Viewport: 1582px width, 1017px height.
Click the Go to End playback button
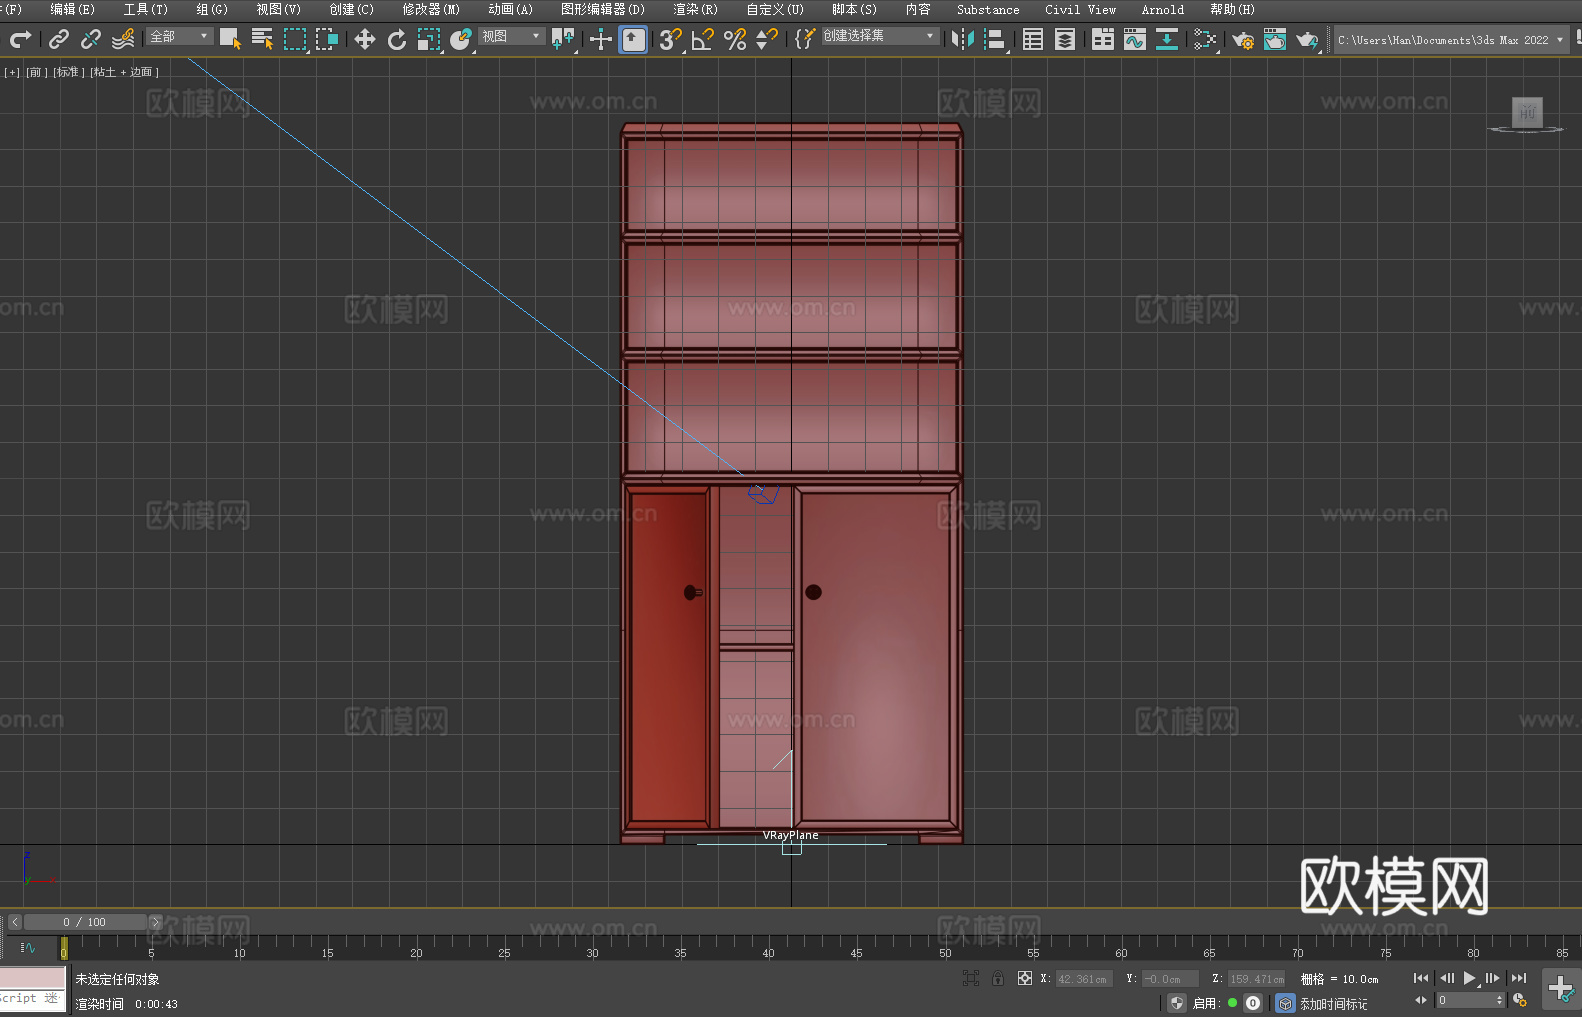[1519, 978]
